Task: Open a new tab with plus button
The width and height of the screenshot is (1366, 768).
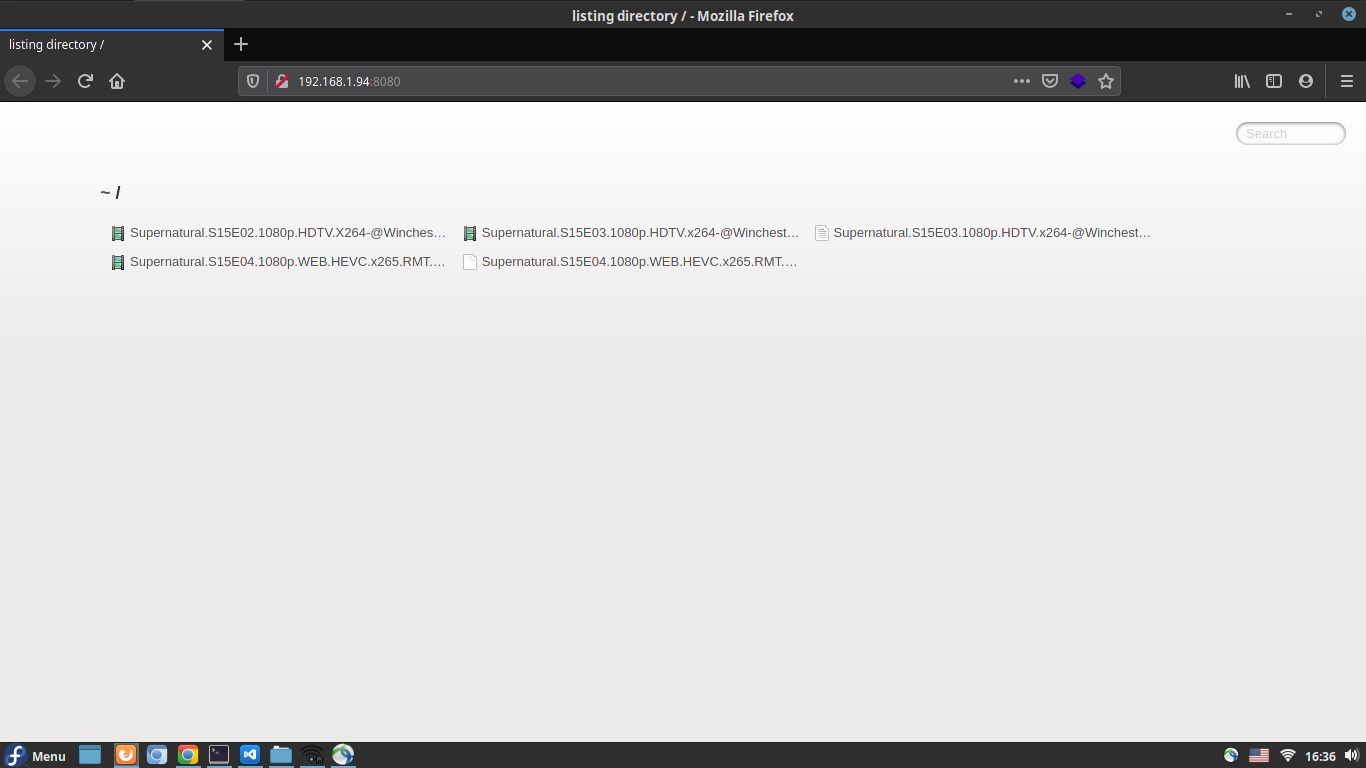Action: point(241,44)
